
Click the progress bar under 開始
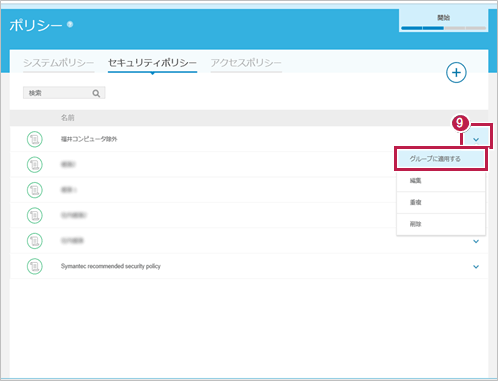[x=443, y=28]
